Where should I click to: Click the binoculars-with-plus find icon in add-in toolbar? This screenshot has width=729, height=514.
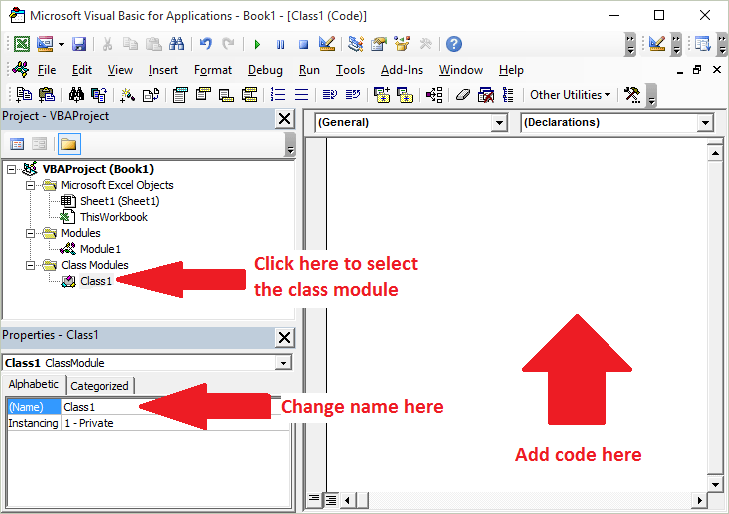coord(76,95)
